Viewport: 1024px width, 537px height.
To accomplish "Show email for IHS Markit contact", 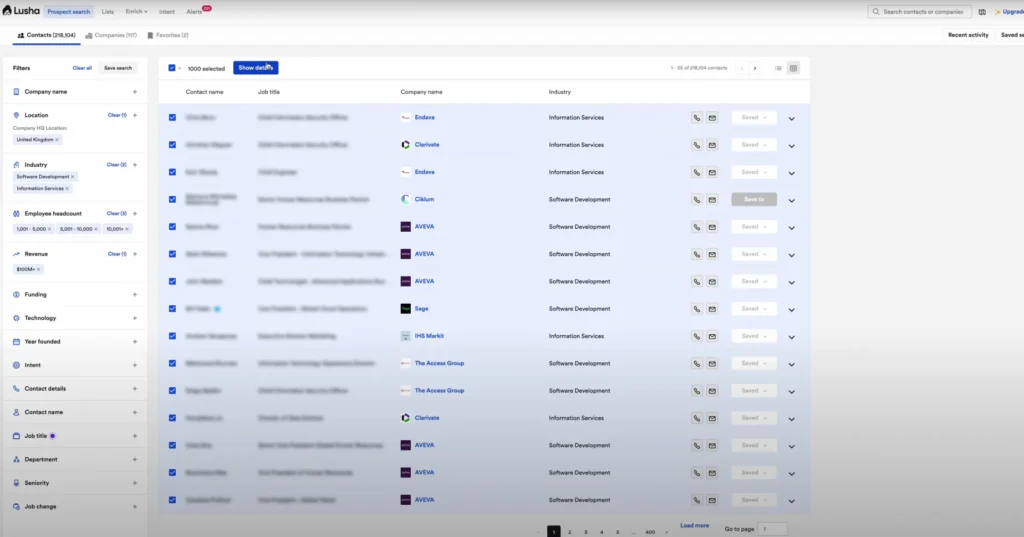I will point(712,336).
